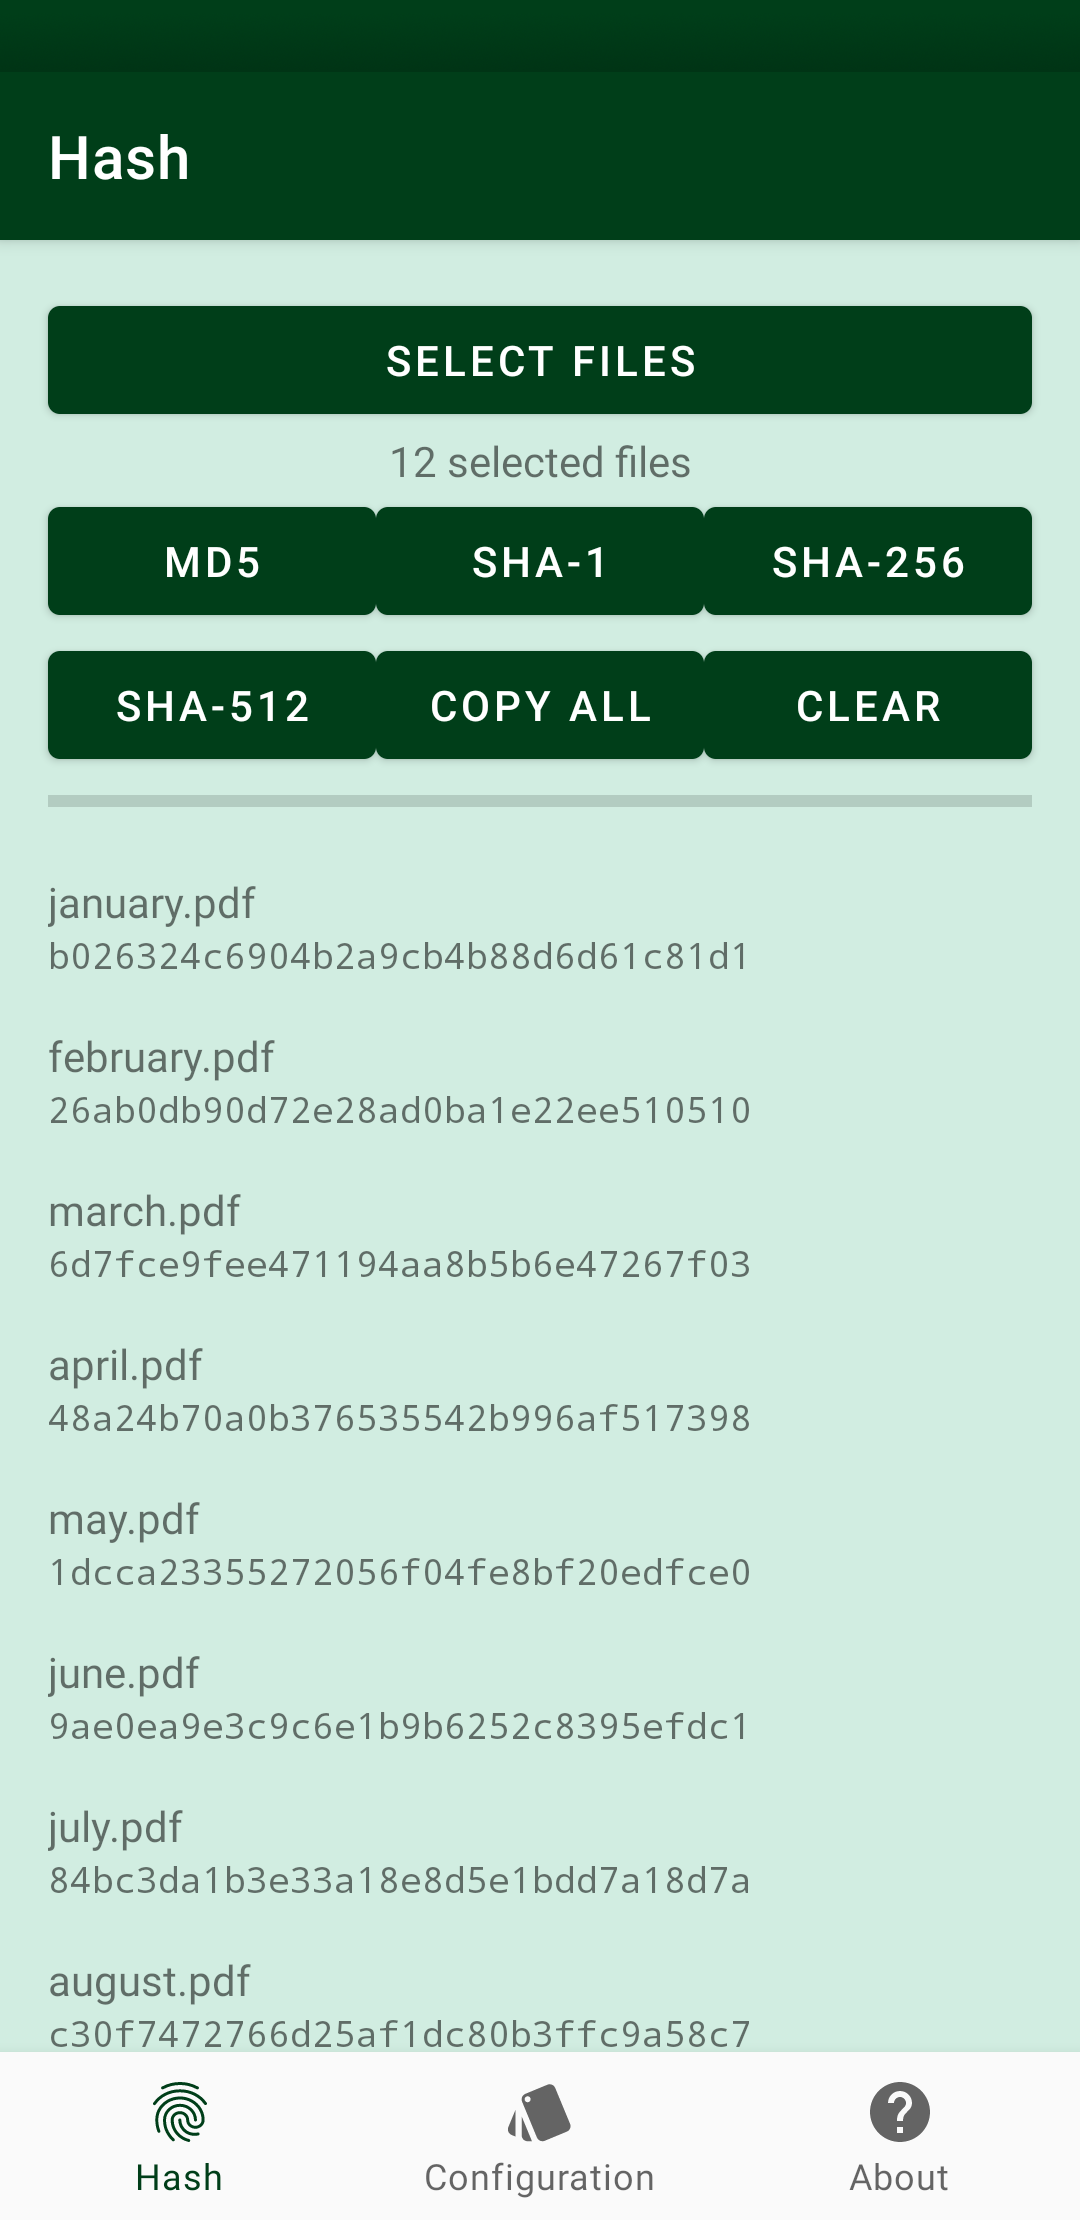1080x2220 pixels.
Task: Tap the august.pdf file name
Action: pos(149,1982)
